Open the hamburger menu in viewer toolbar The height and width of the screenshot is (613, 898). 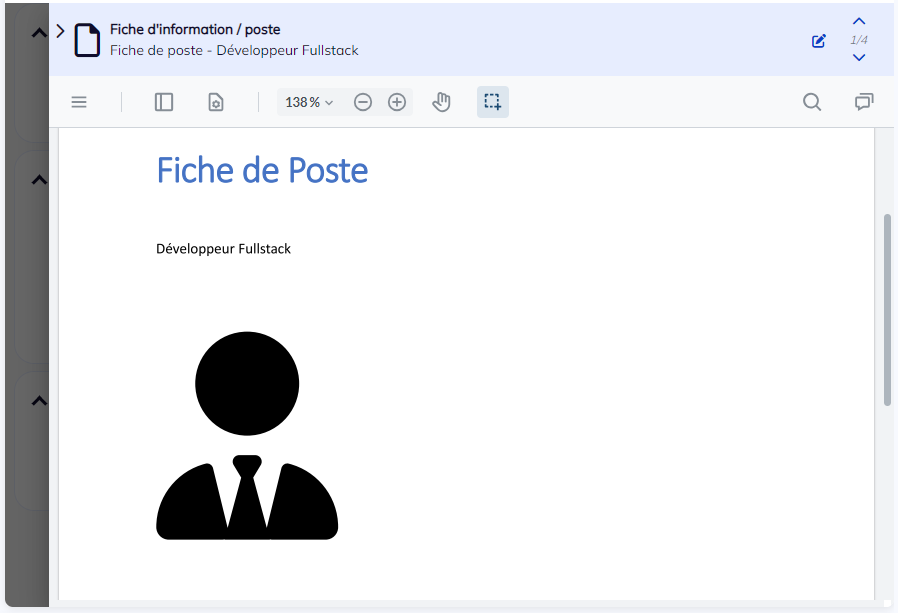pos(79,102)
